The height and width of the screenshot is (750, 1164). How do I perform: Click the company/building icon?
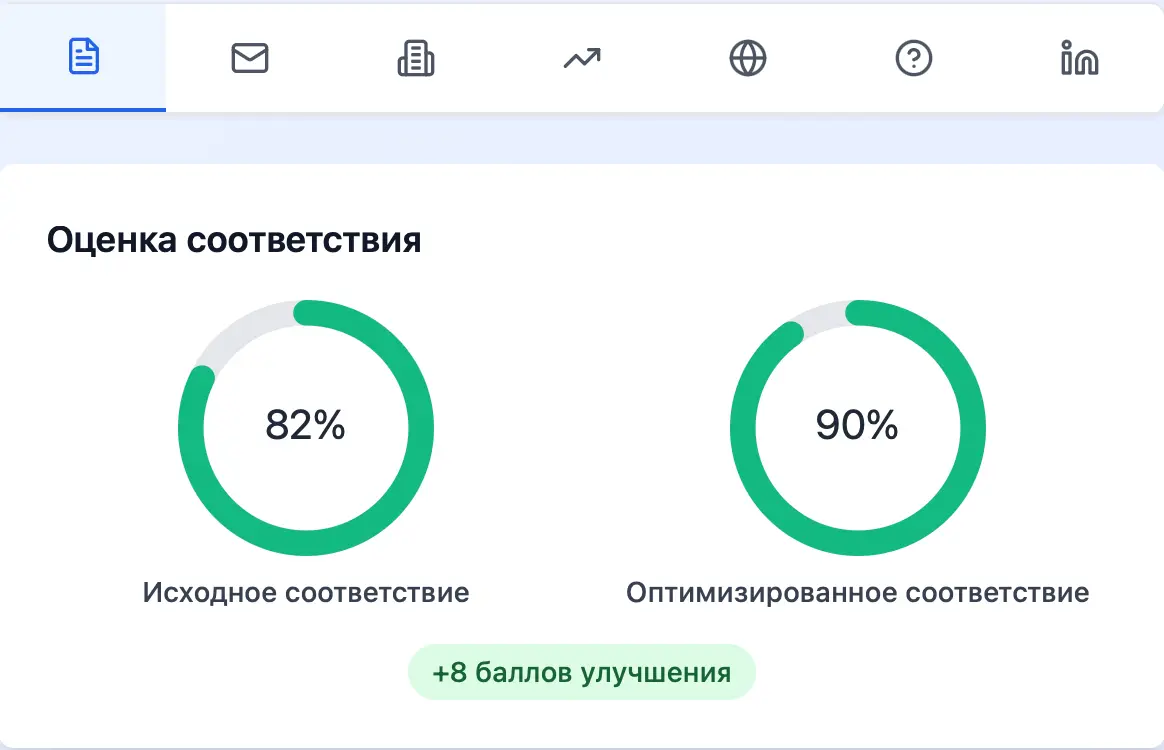click(415, 57)
